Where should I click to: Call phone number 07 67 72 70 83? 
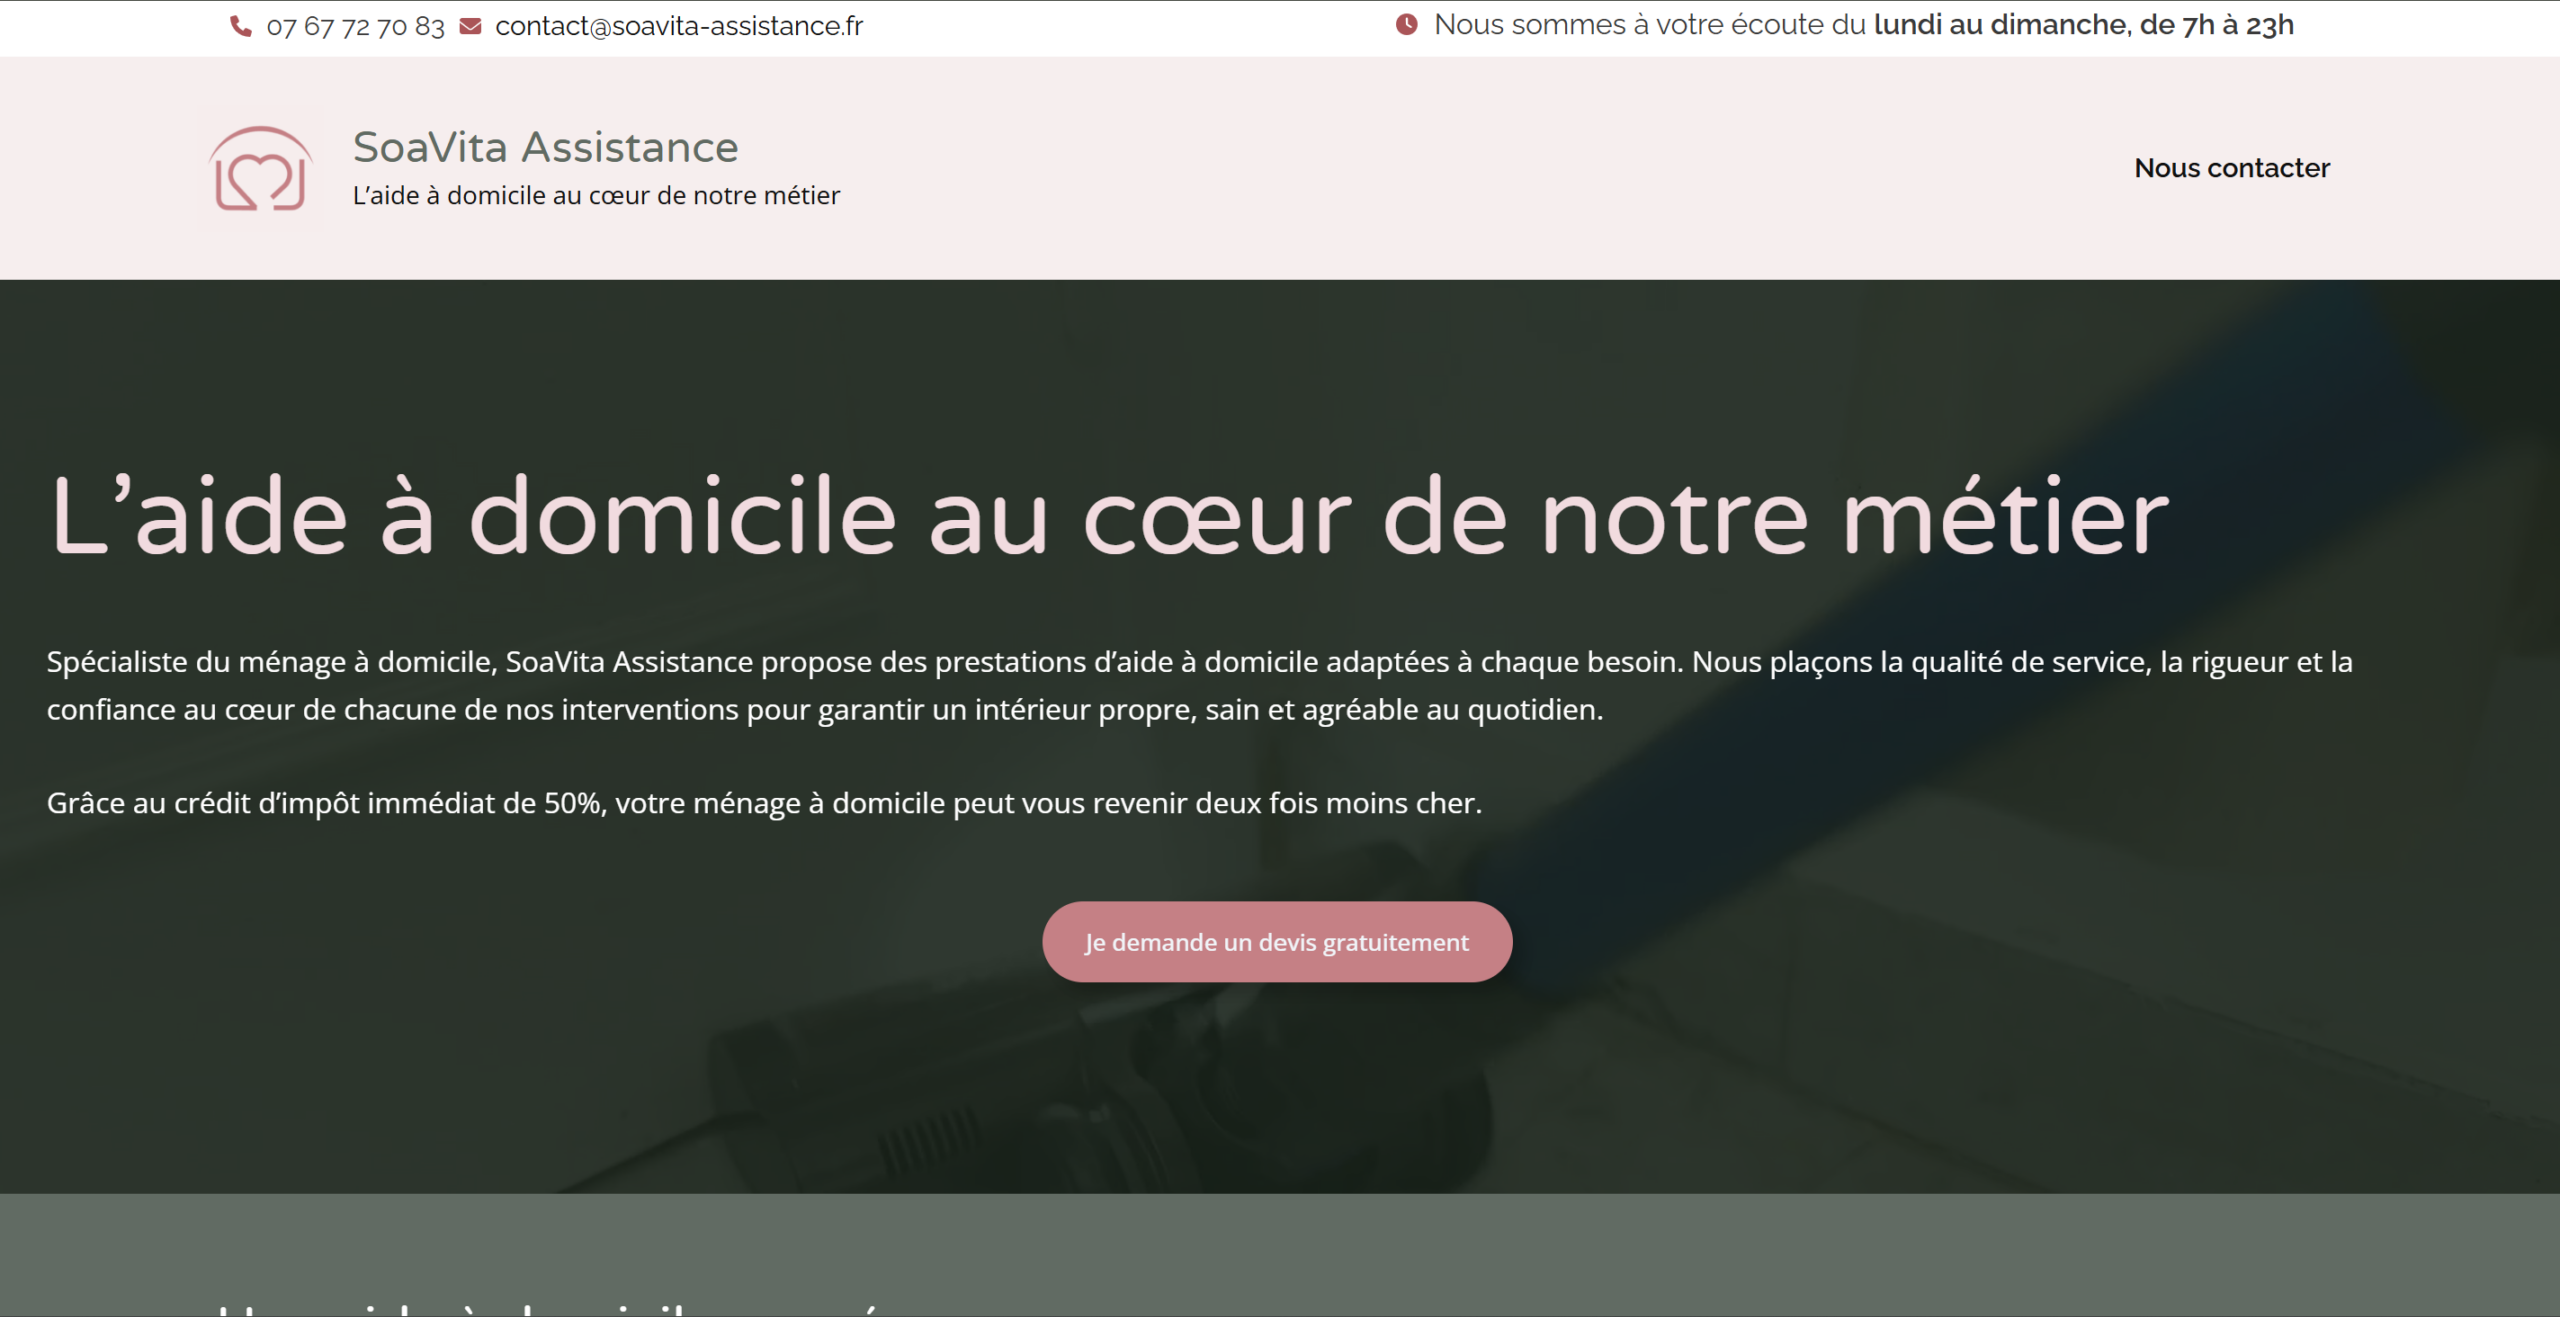click(355, 26)
